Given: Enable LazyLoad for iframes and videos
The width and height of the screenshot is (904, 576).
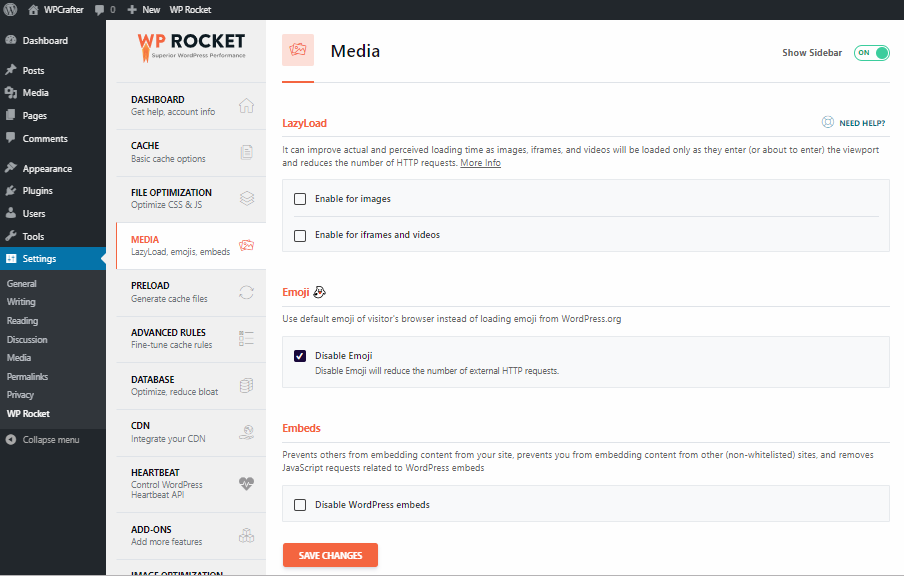Looking at the screenshot, I should 300,236.
